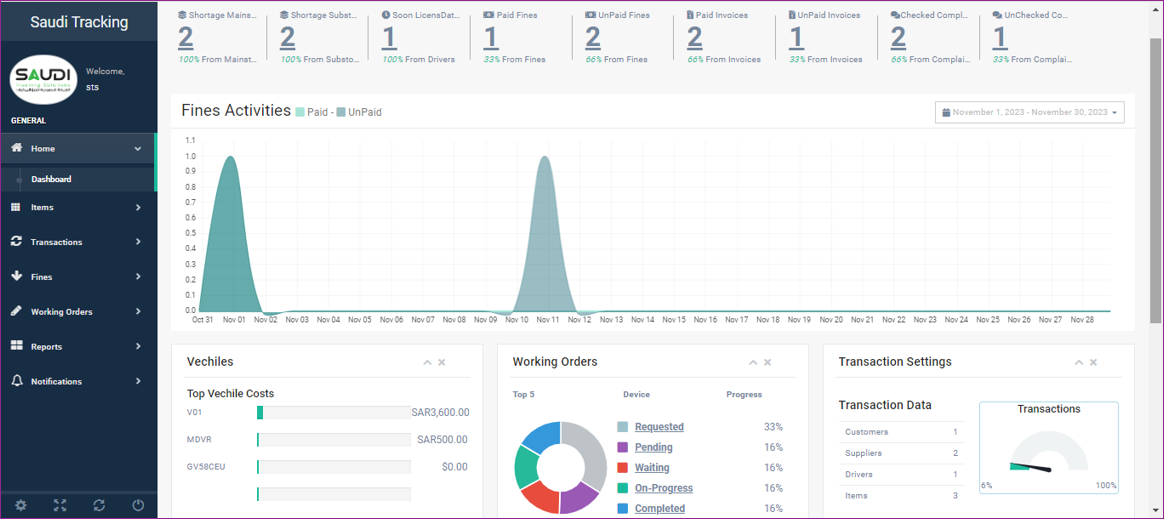Open the settings gear in sidebar footer
This screenshot has height=519, width=1164.
20,505
